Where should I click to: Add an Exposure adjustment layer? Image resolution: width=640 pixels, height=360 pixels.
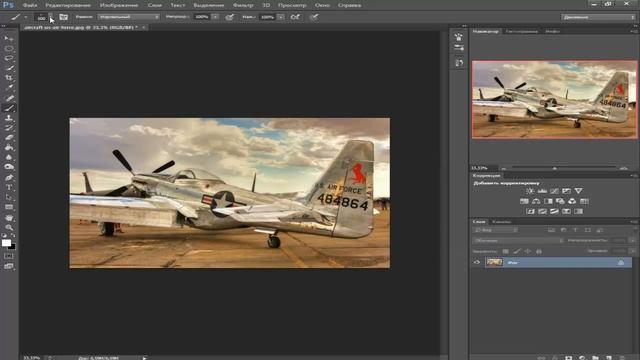[x=567, y=191]
